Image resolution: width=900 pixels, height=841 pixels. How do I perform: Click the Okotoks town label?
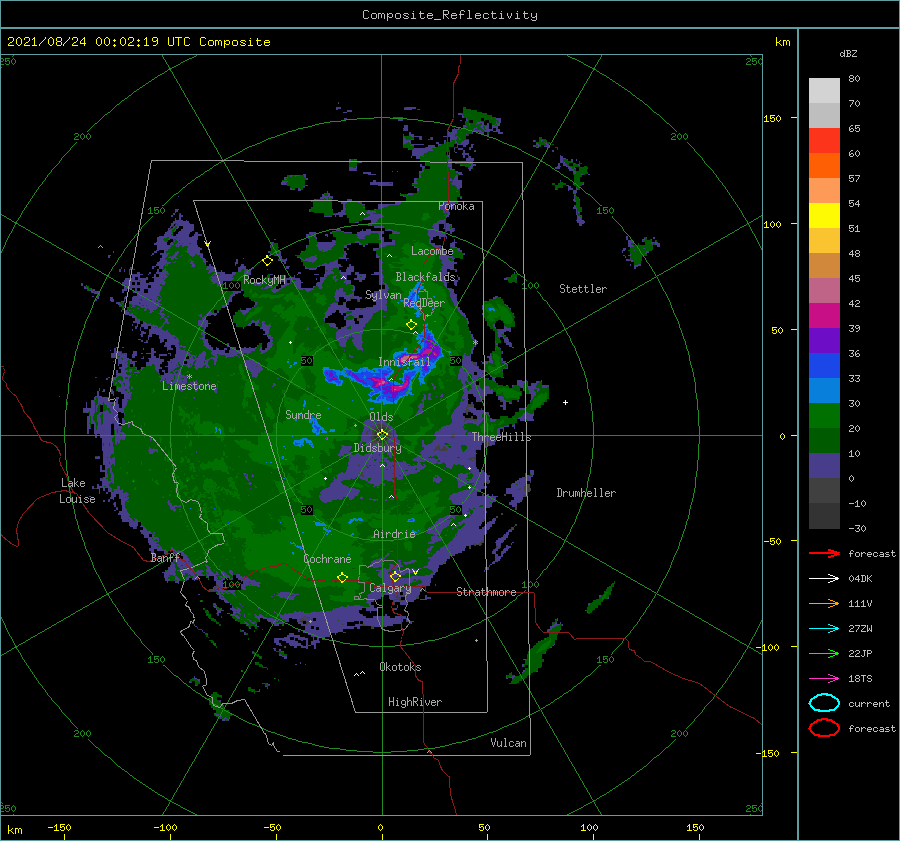tap(400, 666)
